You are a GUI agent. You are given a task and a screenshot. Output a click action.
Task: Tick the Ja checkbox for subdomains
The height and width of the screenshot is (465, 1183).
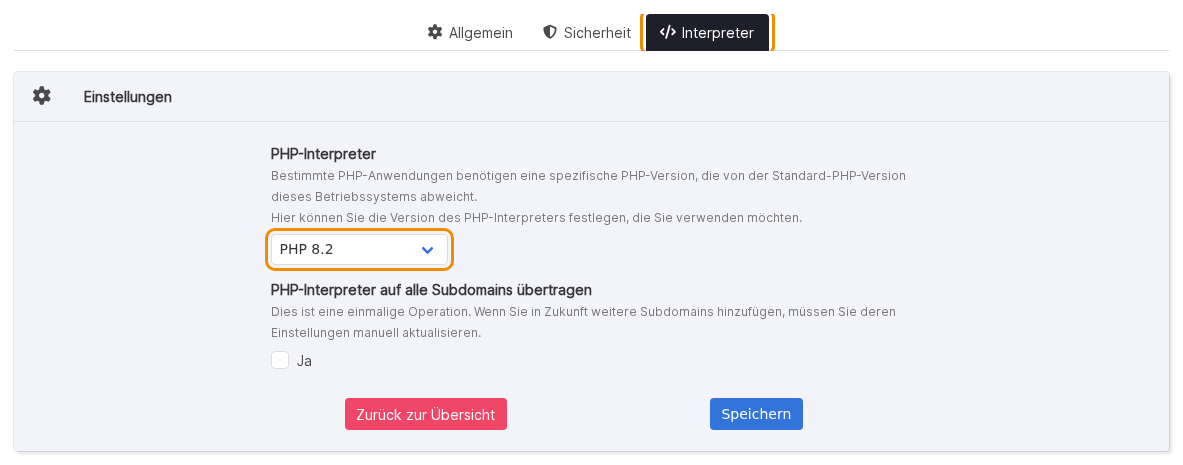tap(280, 360)
